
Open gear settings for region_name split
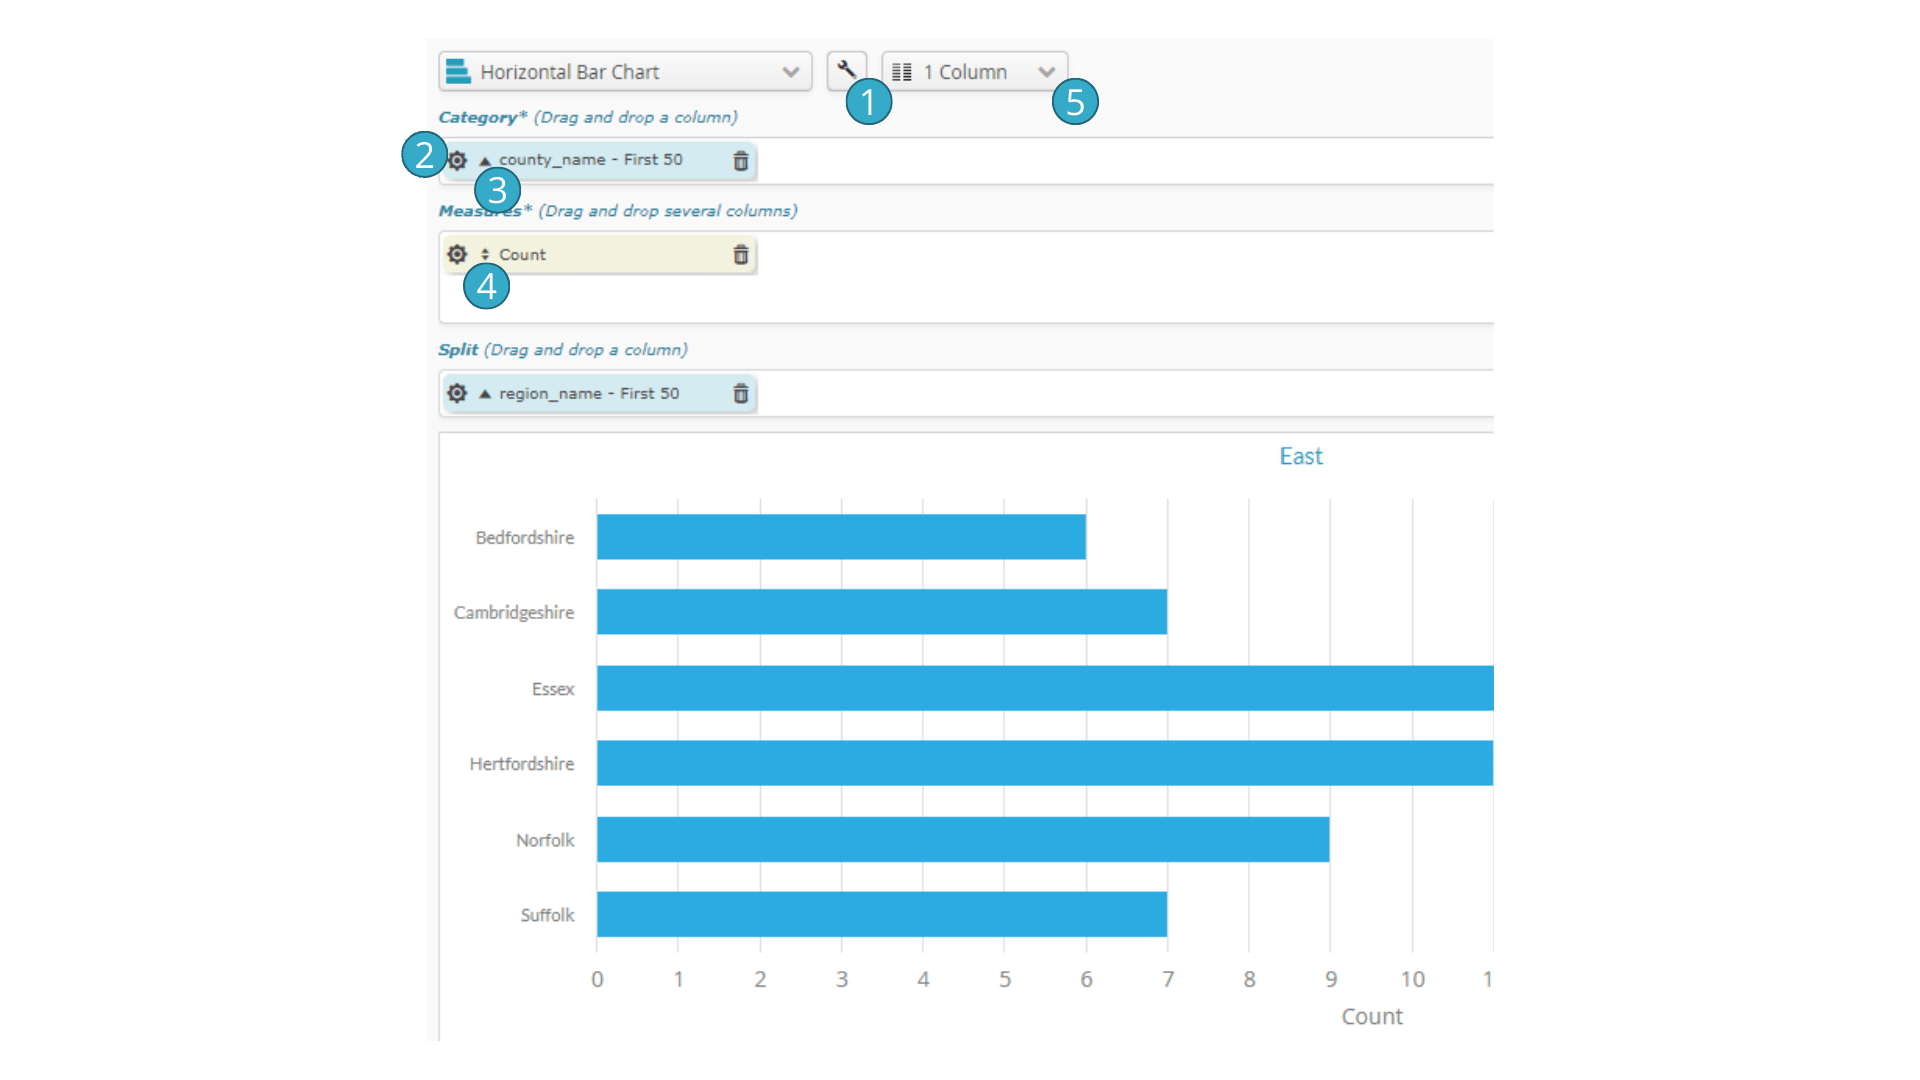click(457, 393)
